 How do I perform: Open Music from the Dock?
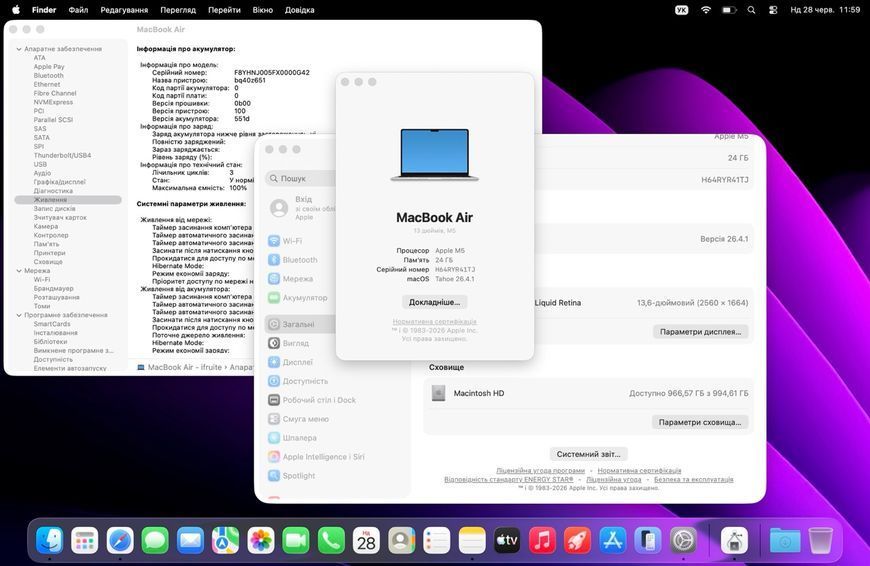(542, 540)
